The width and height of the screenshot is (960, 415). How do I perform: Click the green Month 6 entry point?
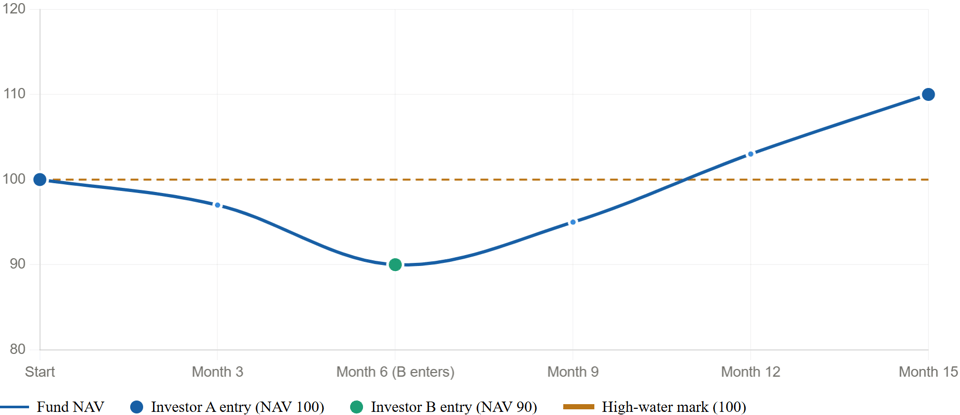point(395,265)
